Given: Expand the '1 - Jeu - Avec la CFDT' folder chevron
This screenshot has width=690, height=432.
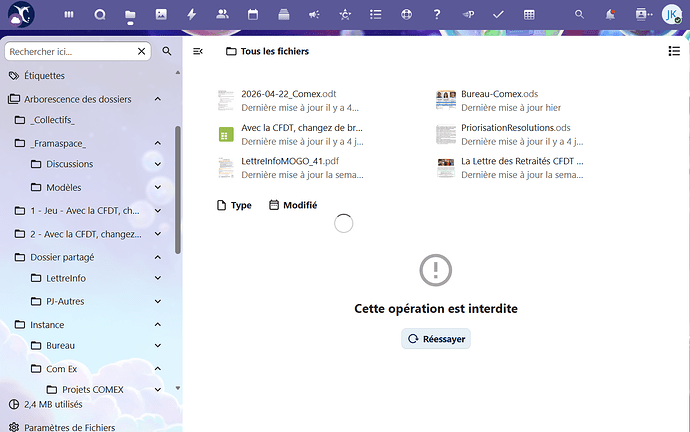Looking at the screenshot, I should (x=158, y=211).
